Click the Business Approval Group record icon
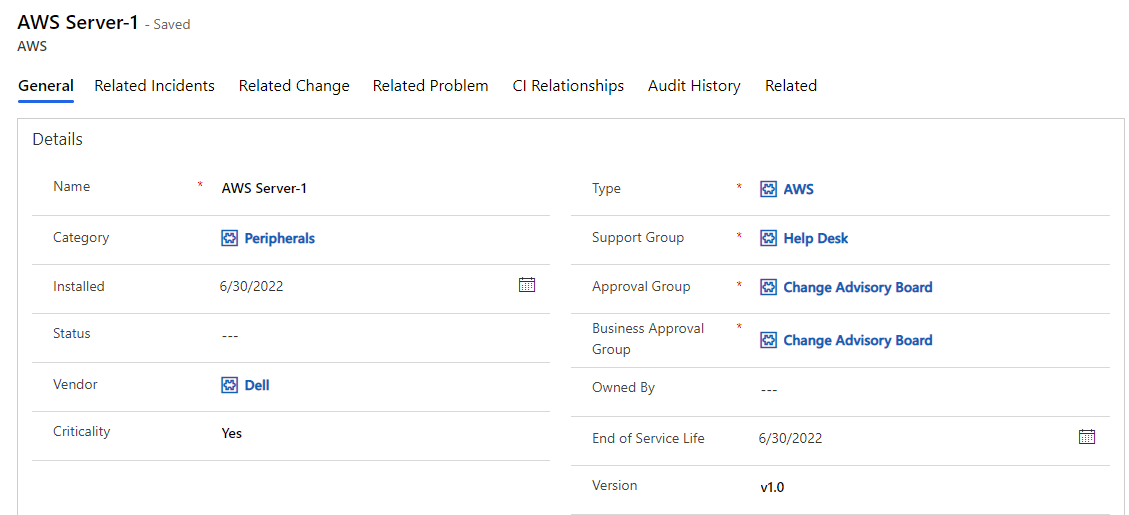Screen dimensions: 1129x515 click(768, 340)
